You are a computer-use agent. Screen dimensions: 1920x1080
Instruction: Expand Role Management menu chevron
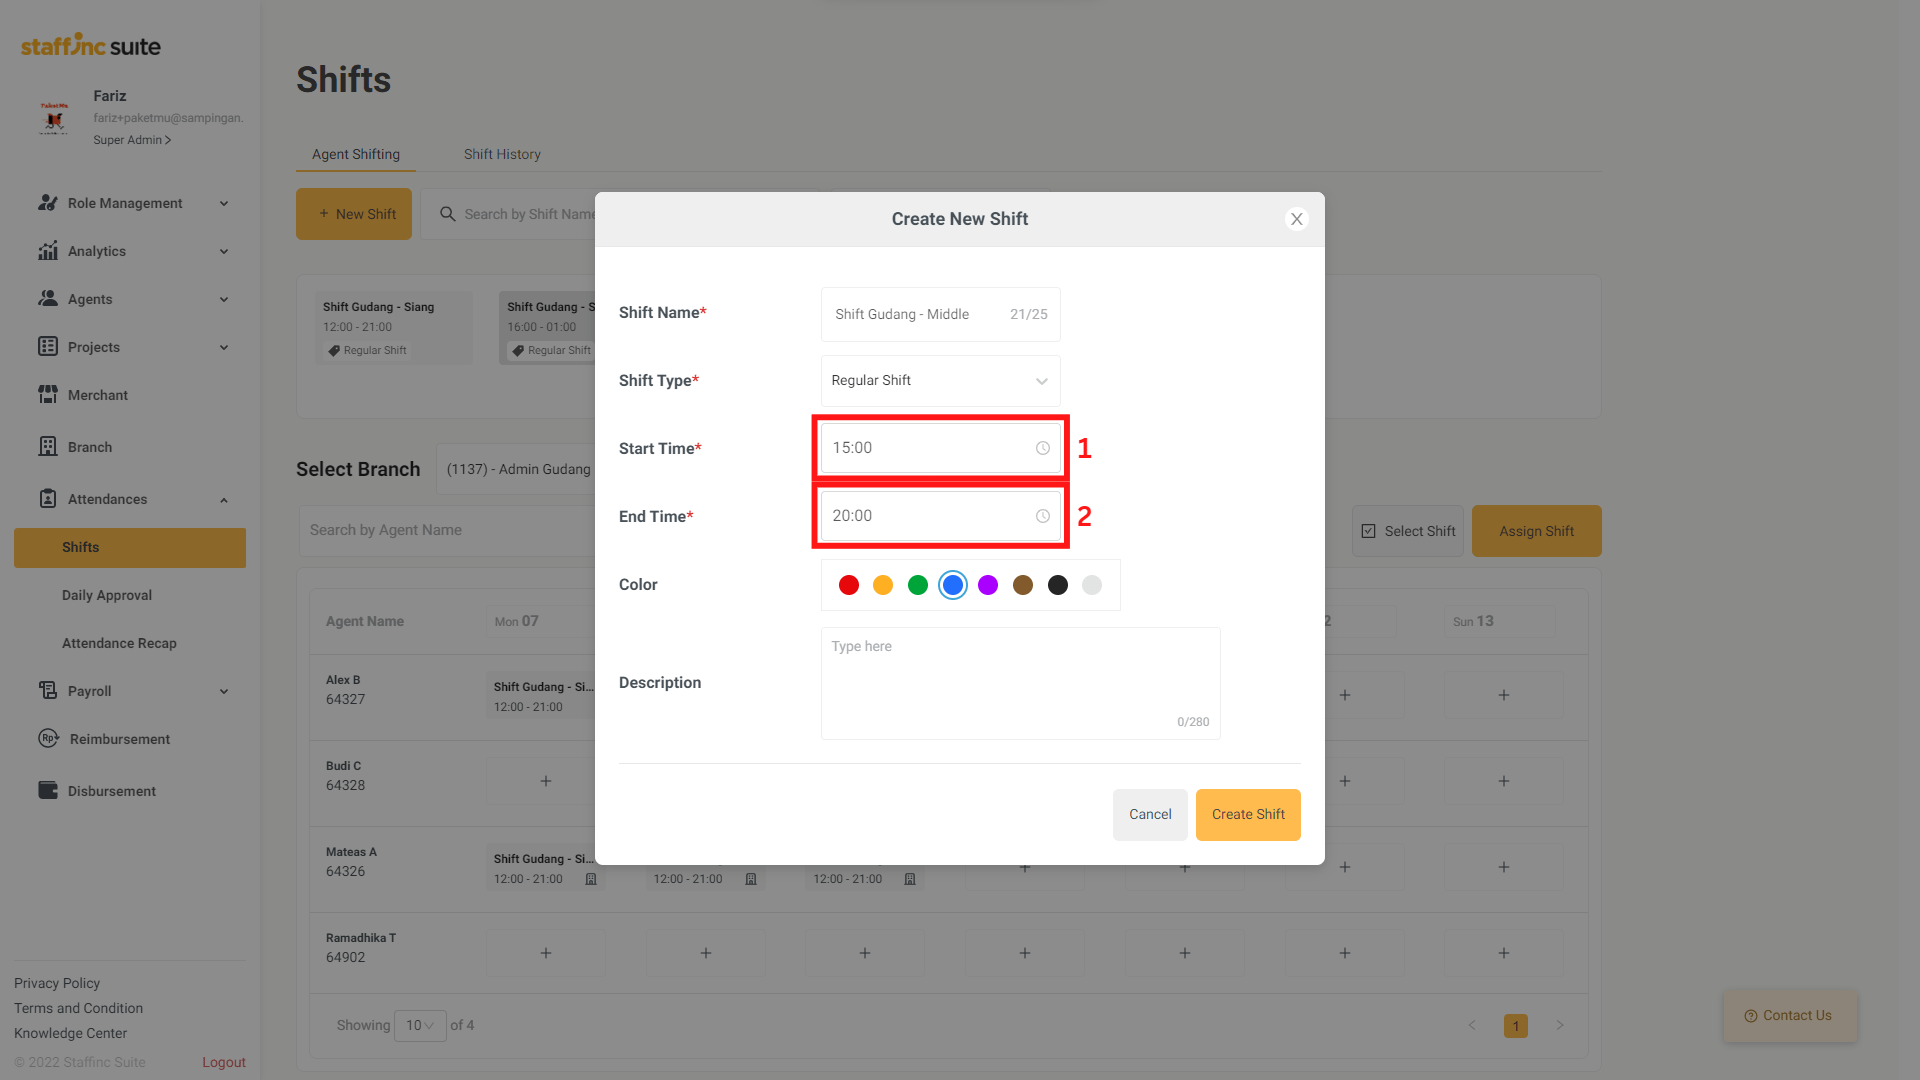pyautogui.click(x=224, y=203)
